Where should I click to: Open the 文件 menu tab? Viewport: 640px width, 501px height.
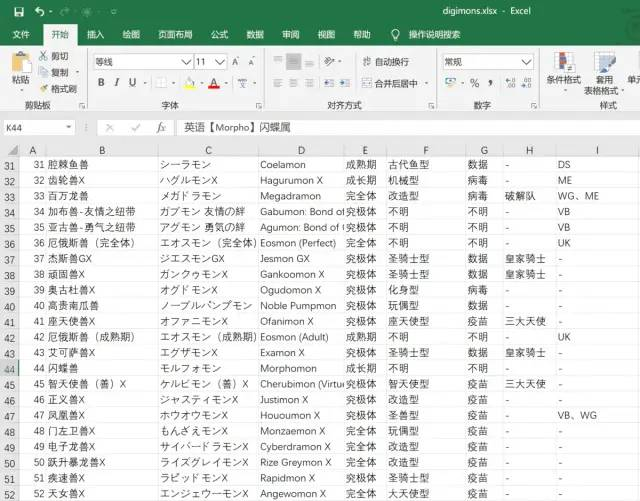tap(21, 35)
